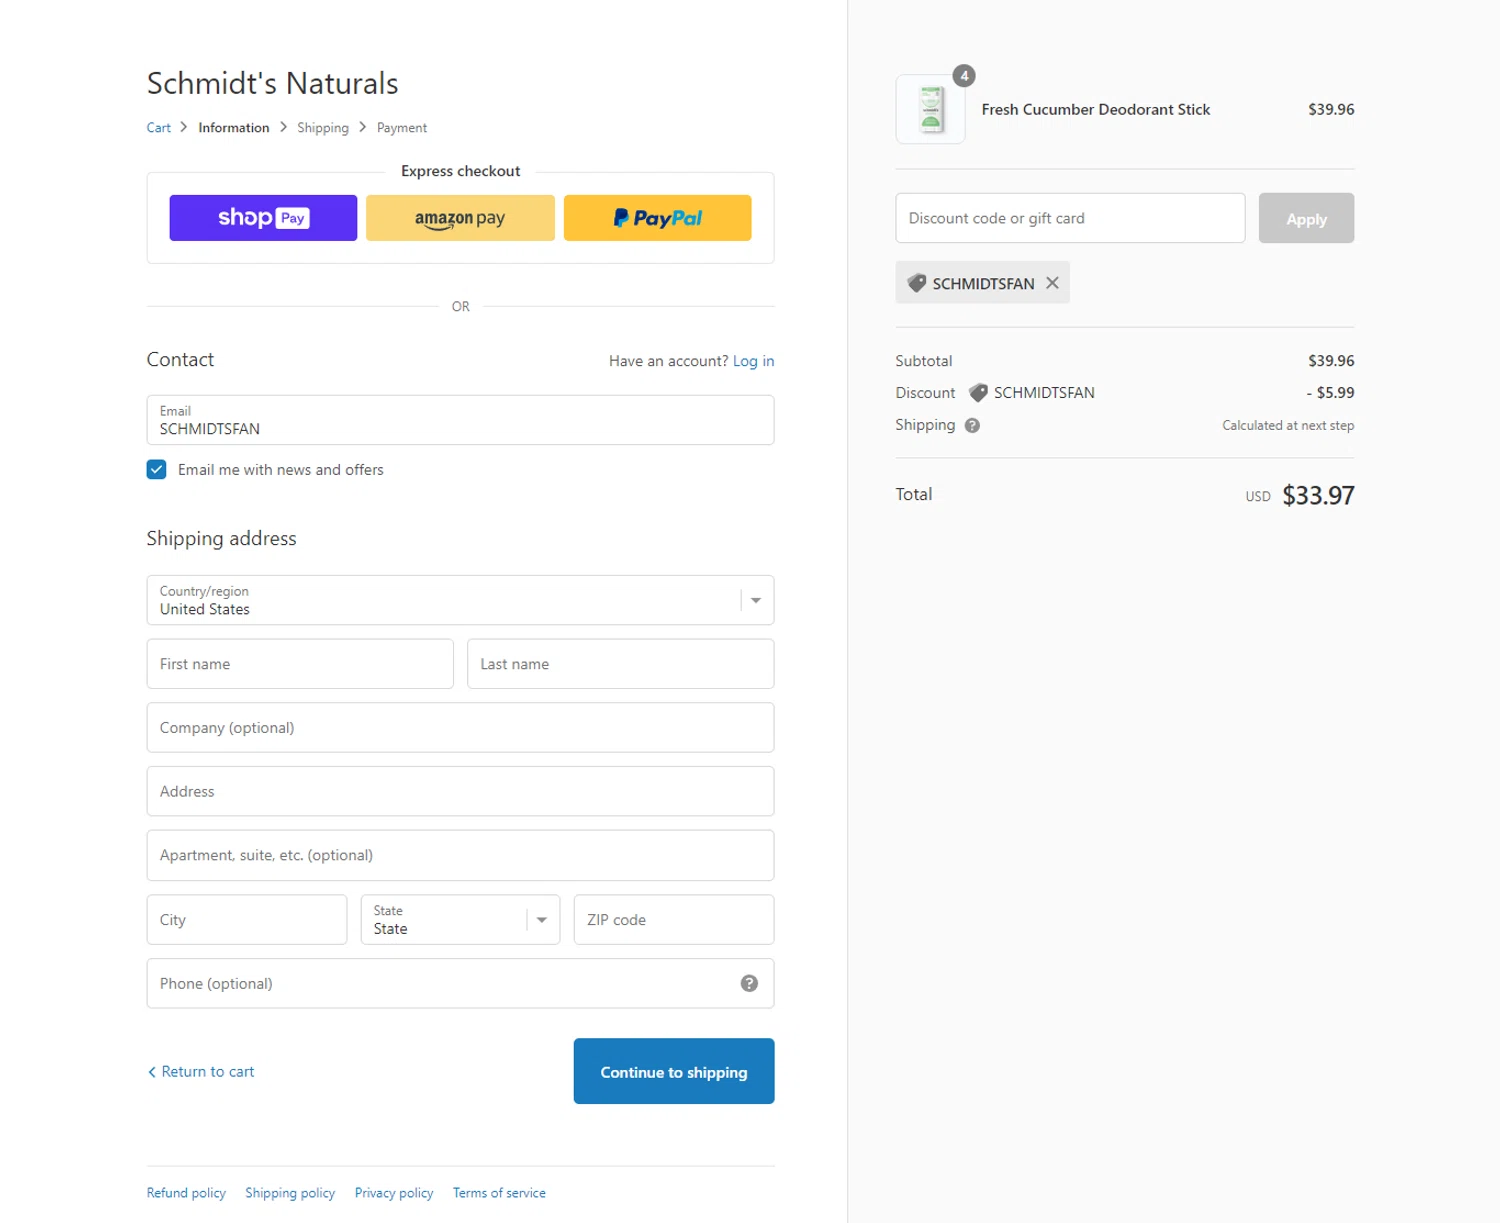Image resolution: width=1500 pixels, height=1223 pixels.
Task: Focus the City field
Action: tap(247, 919)
